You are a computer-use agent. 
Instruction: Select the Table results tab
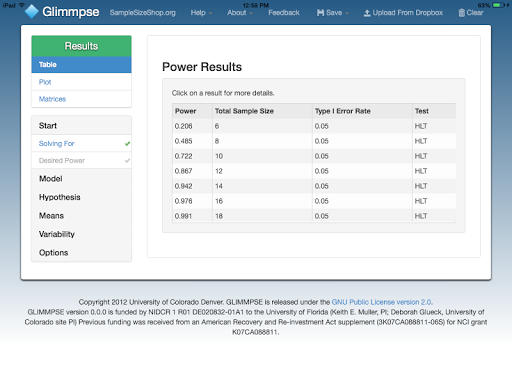(81, 65)
